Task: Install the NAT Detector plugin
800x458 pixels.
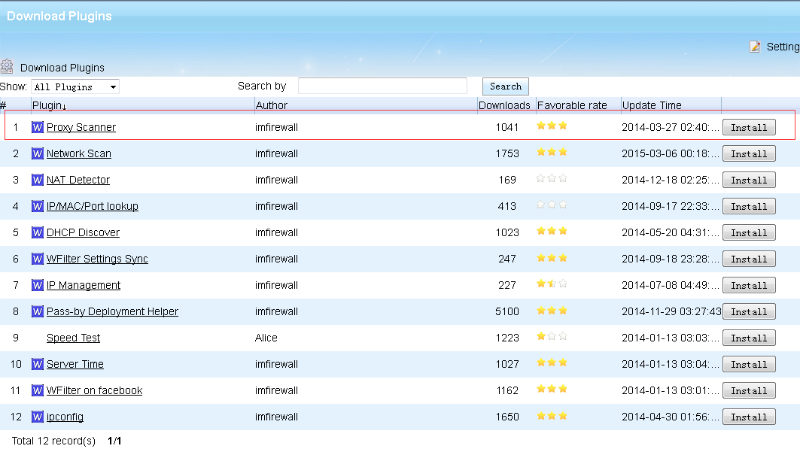Action: point(748,180)
